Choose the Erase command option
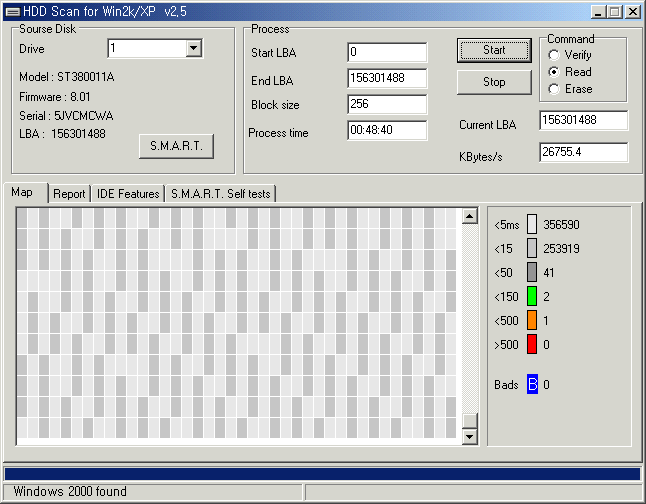Viewport: 646px width, 504px height. click(x=555, y=89)
